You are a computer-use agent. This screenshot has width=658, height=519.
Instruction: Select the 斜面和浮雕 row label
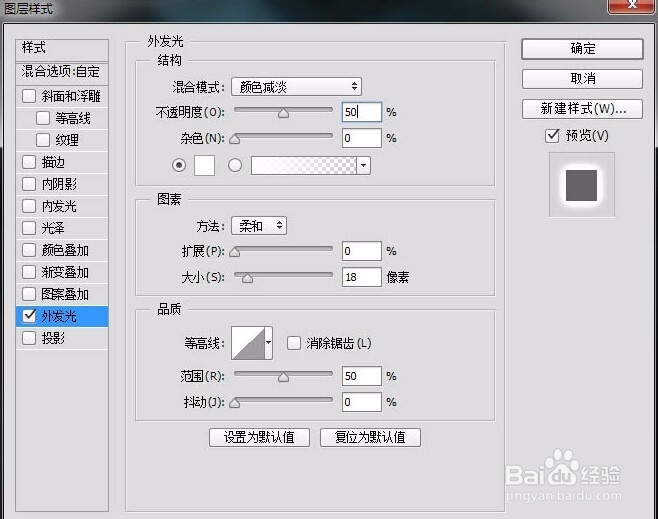pos(70,96)
